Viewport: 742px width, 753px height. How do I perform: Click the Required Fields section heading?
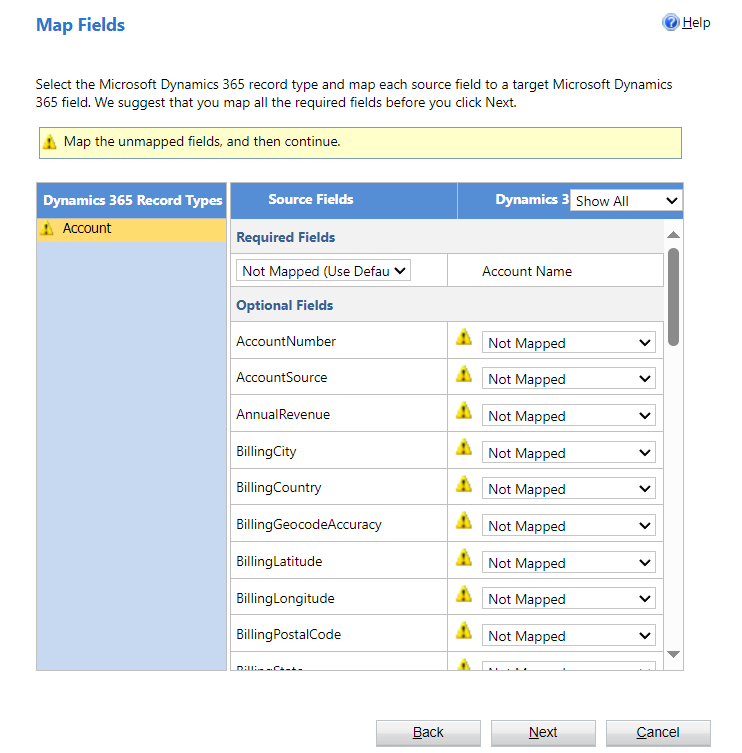(286, 237)
